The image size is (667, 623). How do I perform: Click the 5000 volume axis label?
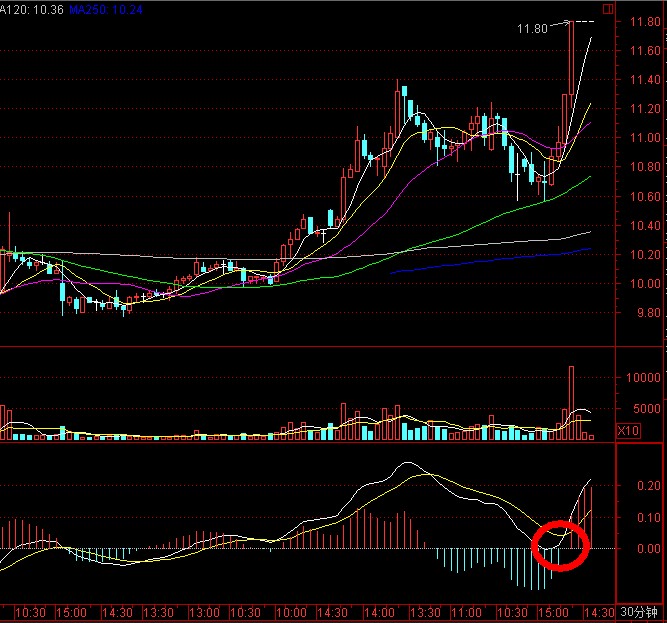[x=645, y=408]
